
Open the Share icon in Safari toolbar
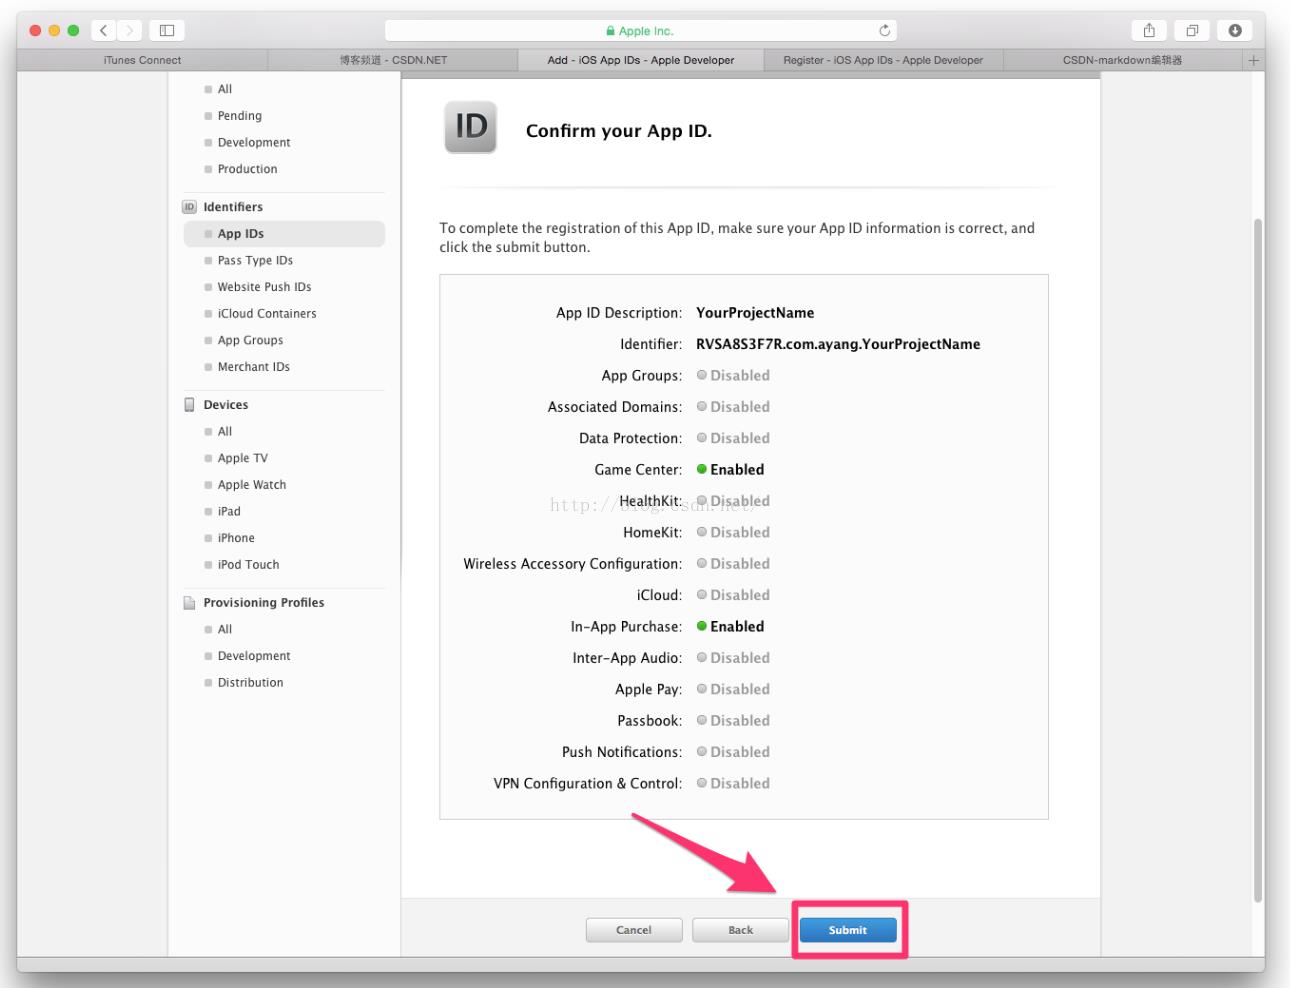point(1149,31)
